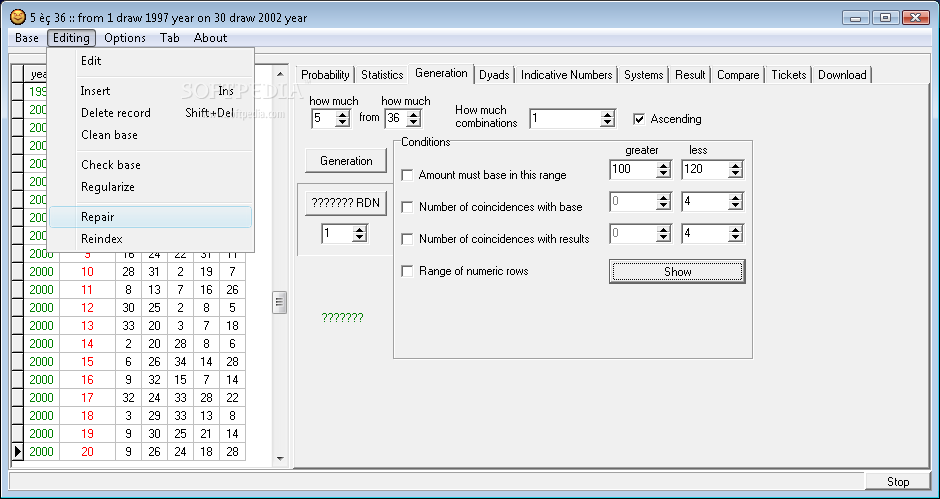Click the red draw number 15 cell
The height and width of the screenshot is (499, 940).
coord(88,362)
